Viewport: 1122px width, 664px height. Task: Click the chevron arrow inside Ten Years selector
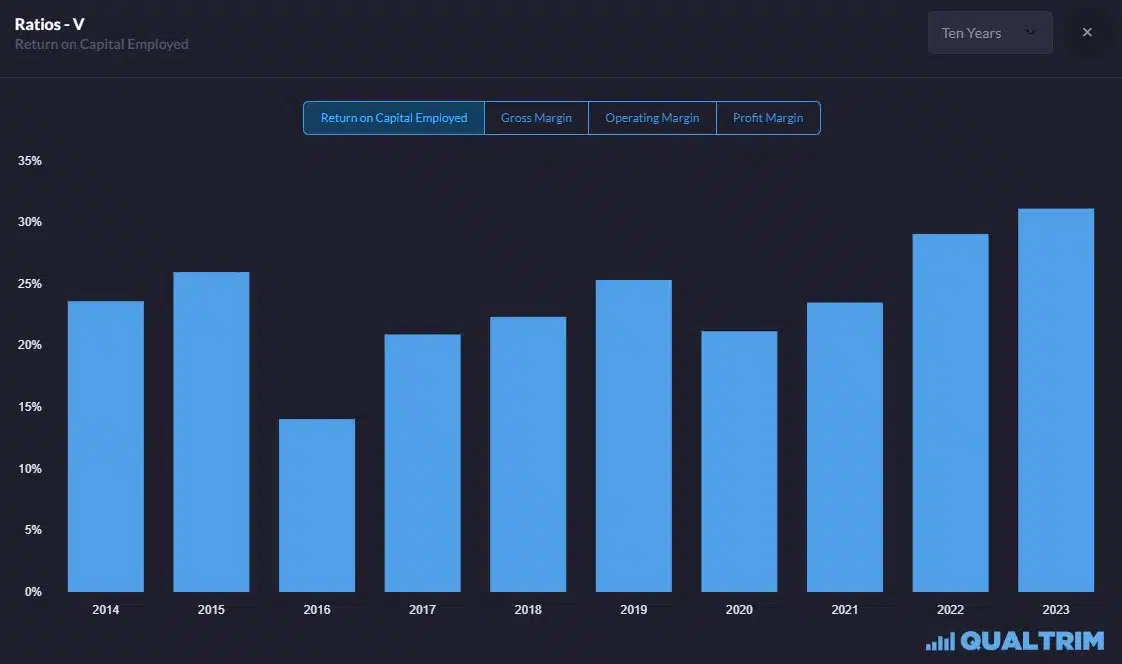[x=1030, y=32]
